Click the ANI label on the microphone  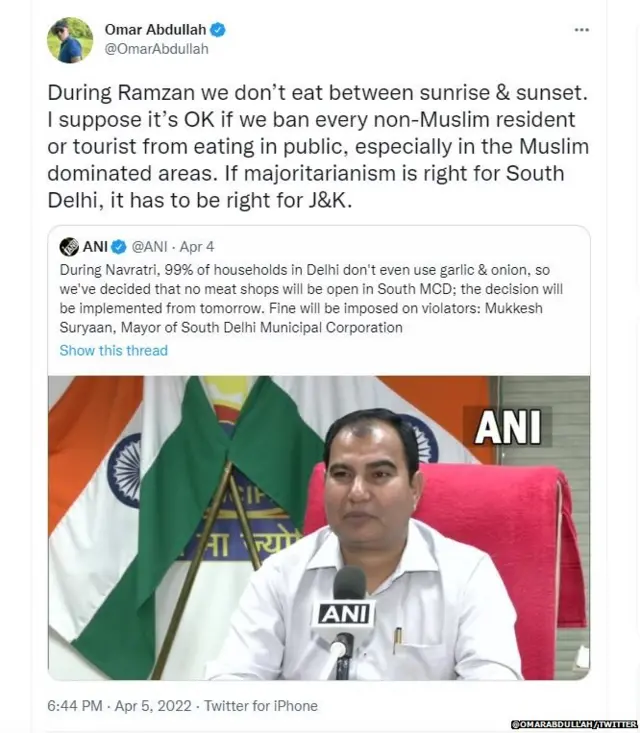[x=343, y=614]
